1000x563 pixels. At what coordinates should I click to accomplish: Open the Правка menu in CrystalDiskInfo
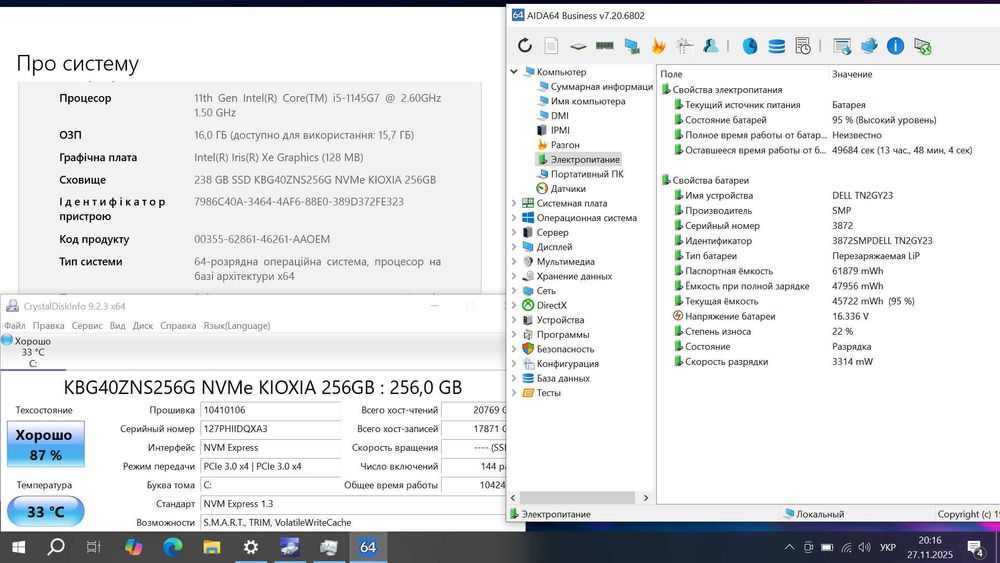point(48,325)
